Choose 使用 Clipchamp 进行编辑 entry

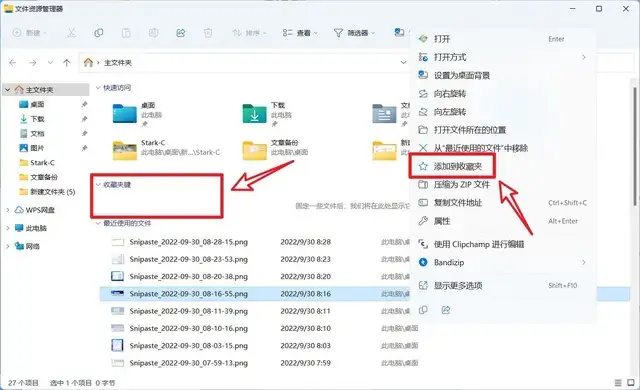[x=502, y=244]
